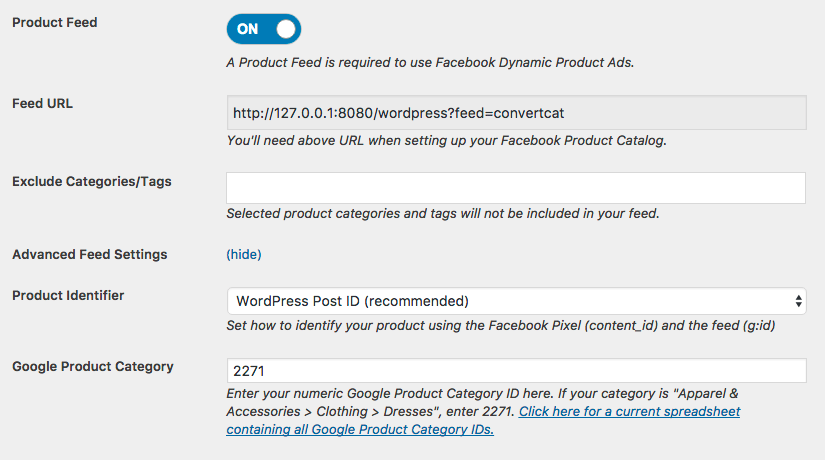The width and height of the screenshot is (825, 460).
Task: Focus the Exclude Categories/Tags input box
Action: [516, 188]
